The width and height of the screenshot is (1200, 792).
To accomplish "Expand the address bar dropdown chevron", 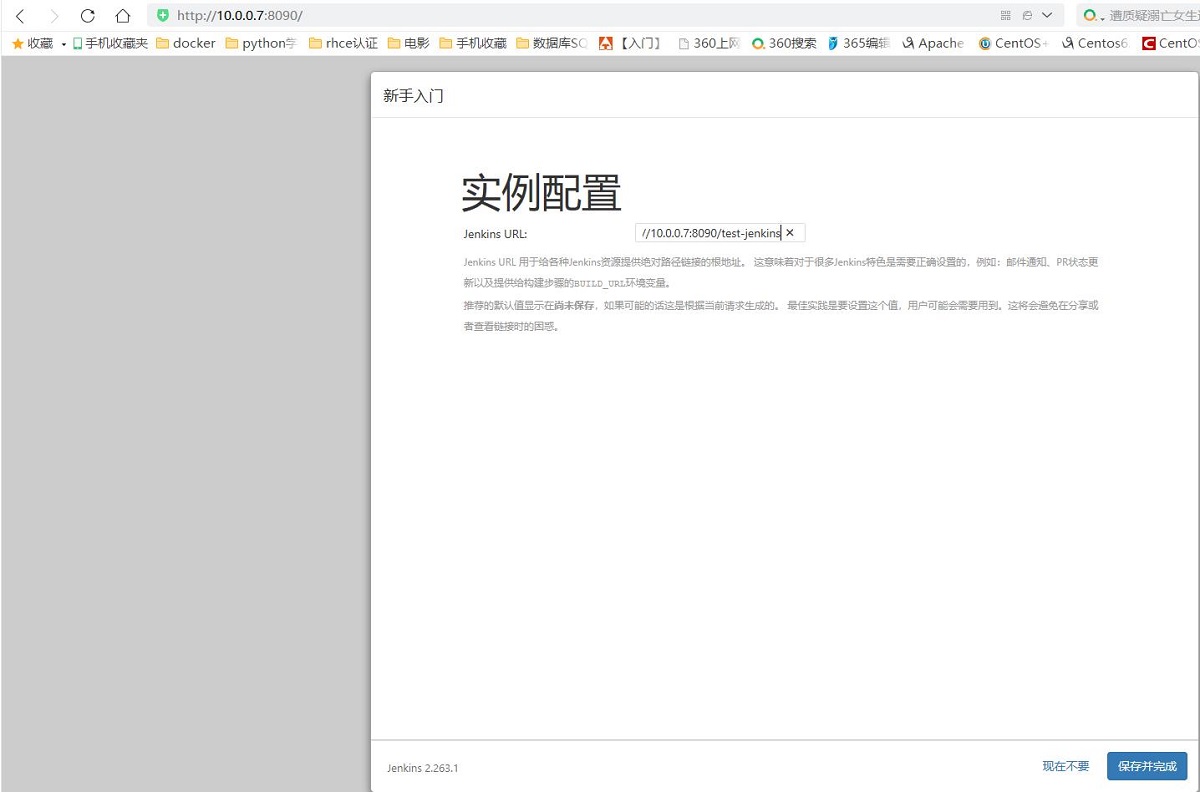I will tap(1047, 16).
